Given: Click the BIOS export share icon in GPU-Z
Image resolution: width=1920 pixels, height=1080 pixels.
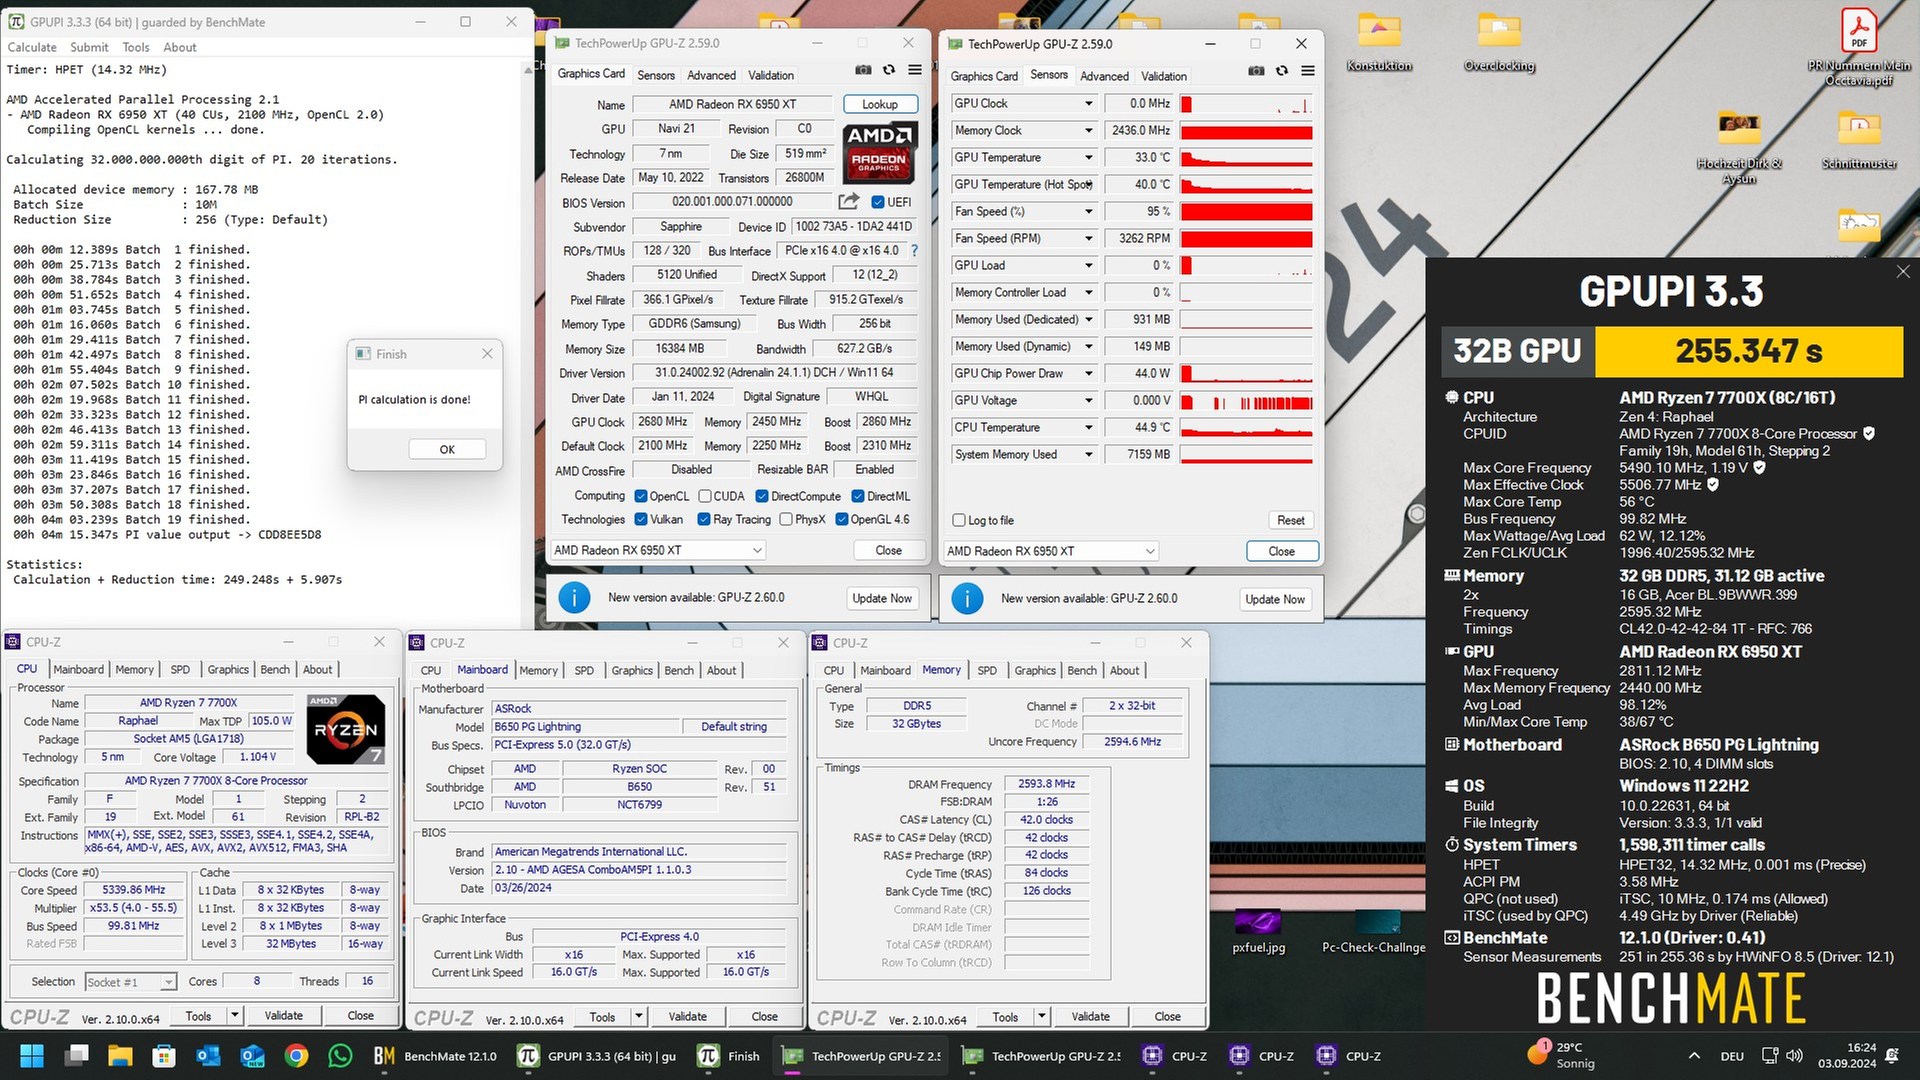Looking at the screenshot, I should click(849, 201).
